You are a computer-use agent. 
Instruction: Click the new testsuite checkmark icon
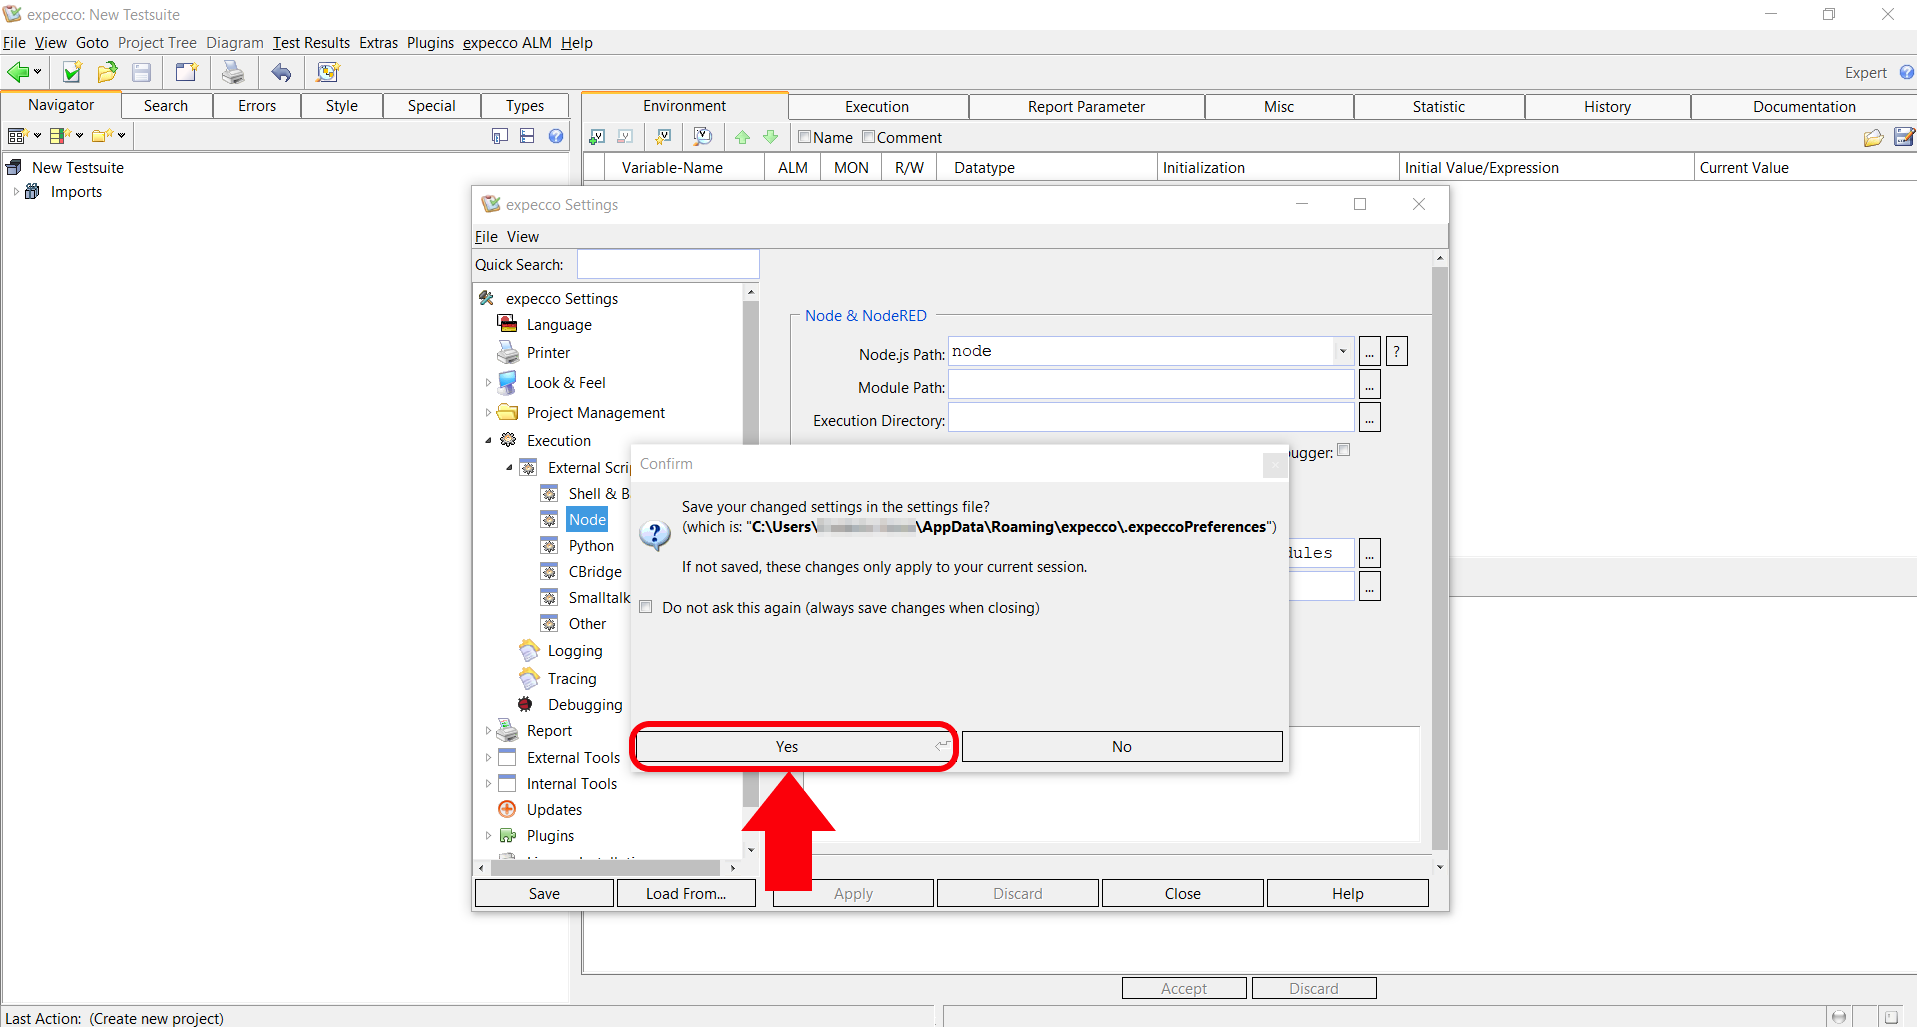pos(72,72)
